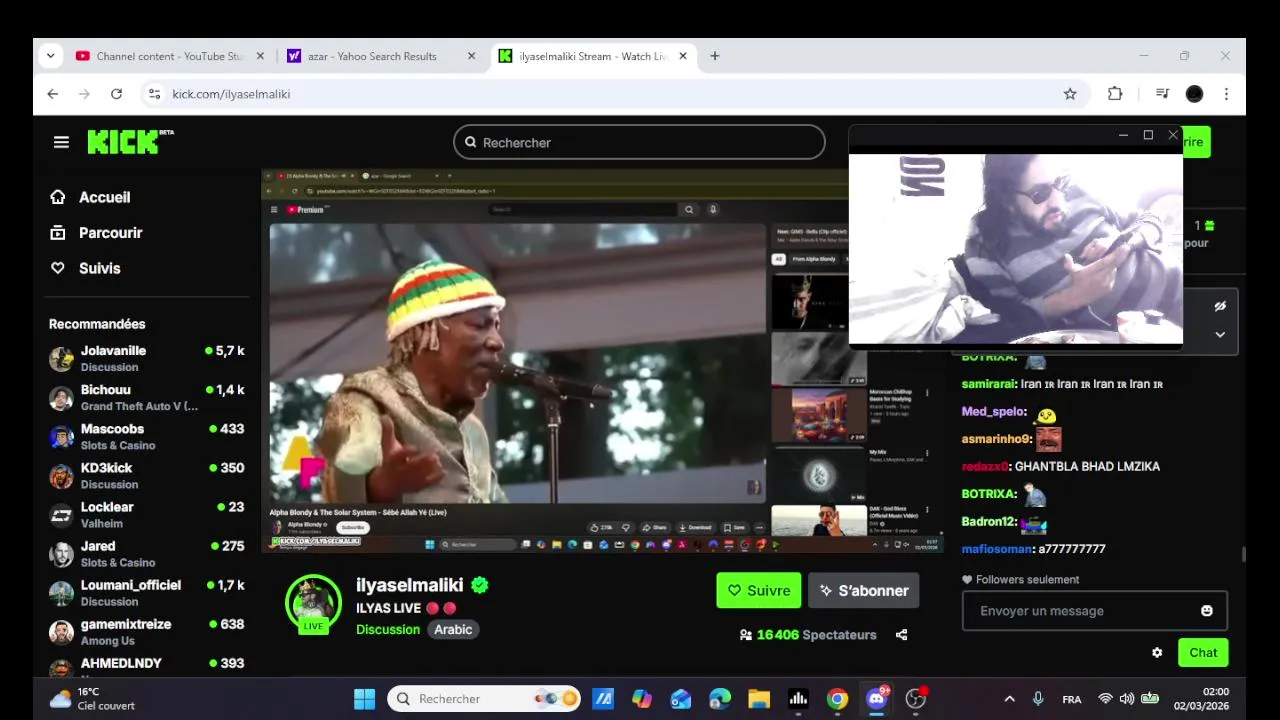Viewport: 1280px width, 720px height.
Task: Open Parcourir in sidebar
Action: click(96, 233)
